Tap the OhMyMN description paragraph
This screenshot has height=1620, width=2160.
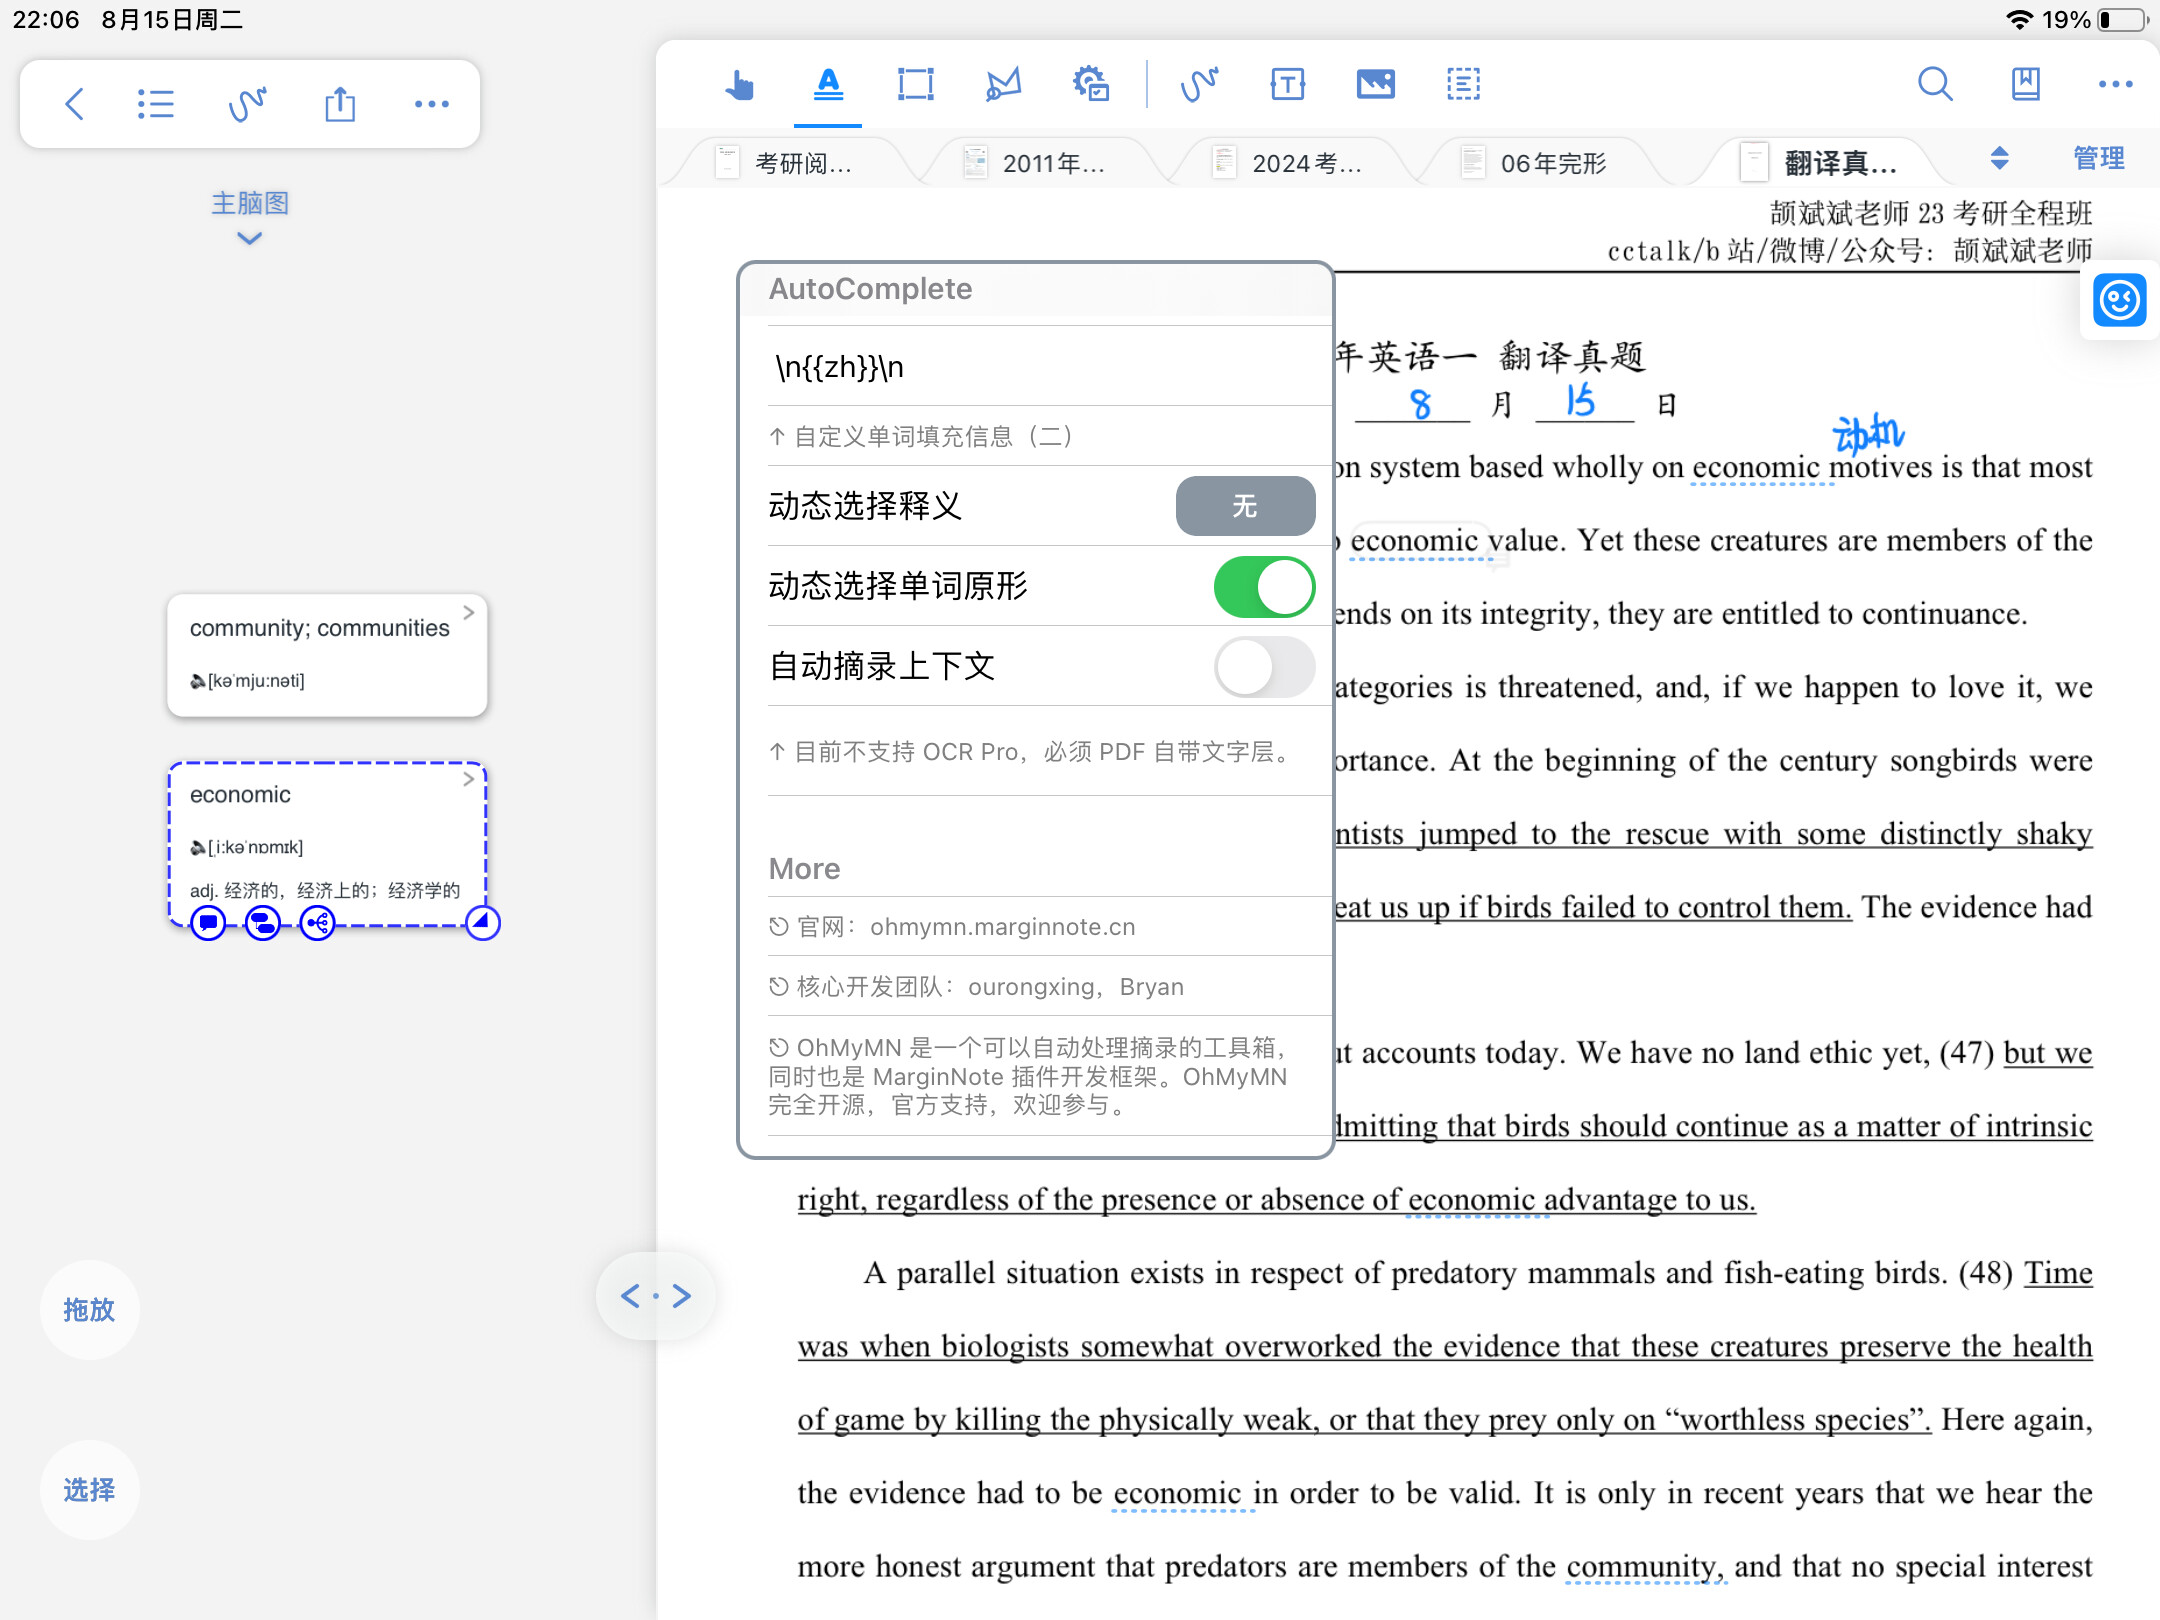[x=1028, y=1076]
